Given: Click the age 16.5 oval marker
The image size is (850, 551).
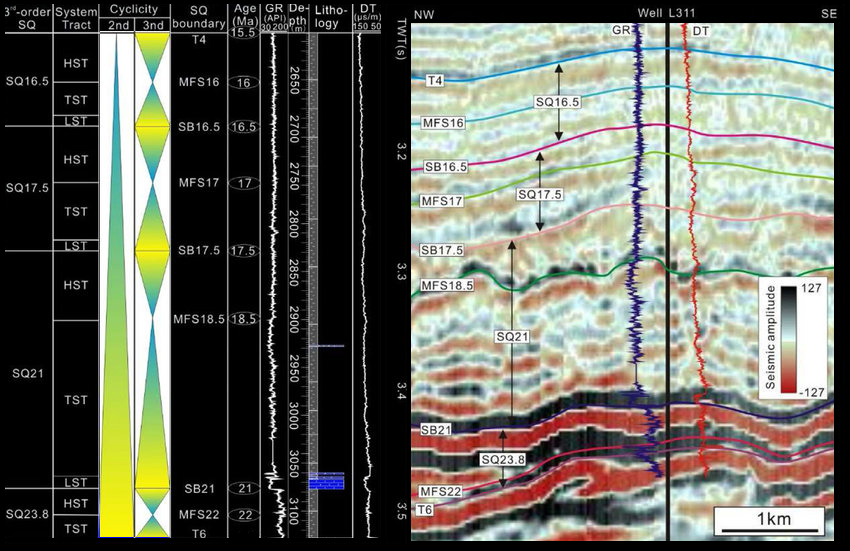Looking at the screenshot, I should [x=243, y=128].
